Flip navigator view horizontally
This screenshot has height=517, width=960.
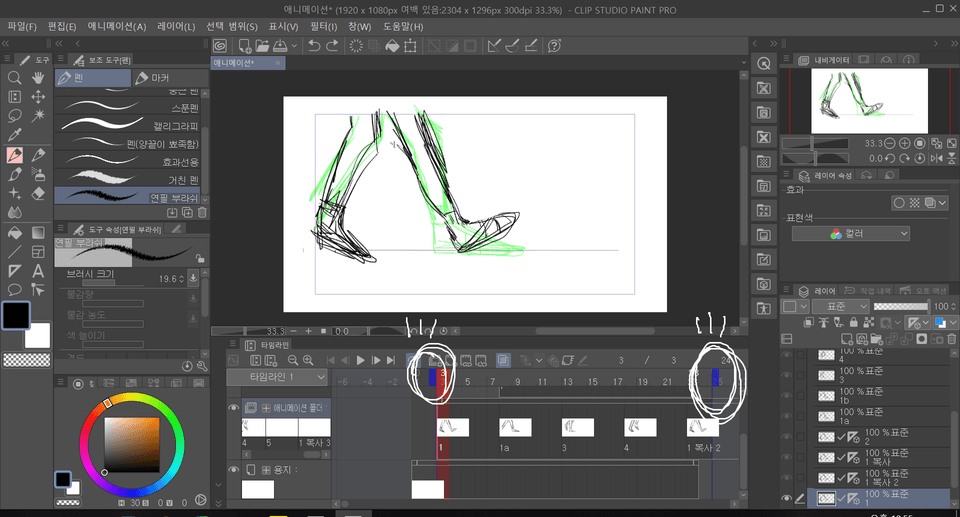pos(937,158)
